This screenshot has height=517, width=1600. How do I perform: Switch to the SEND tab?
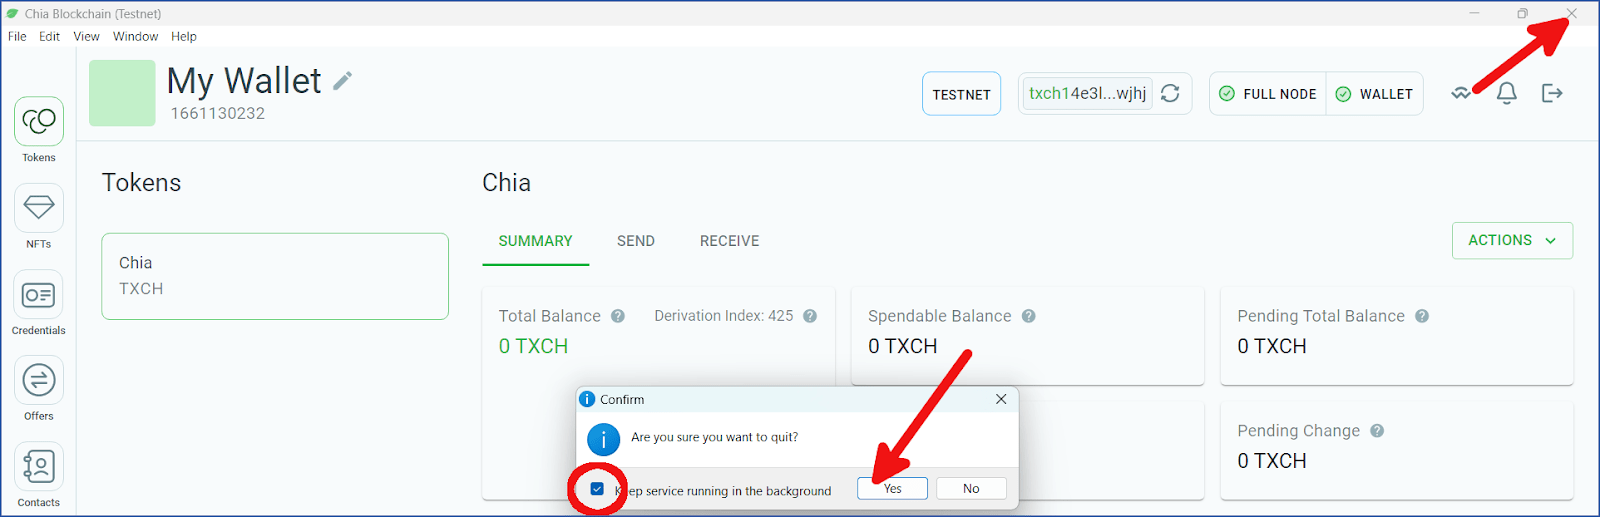[635, 241]
